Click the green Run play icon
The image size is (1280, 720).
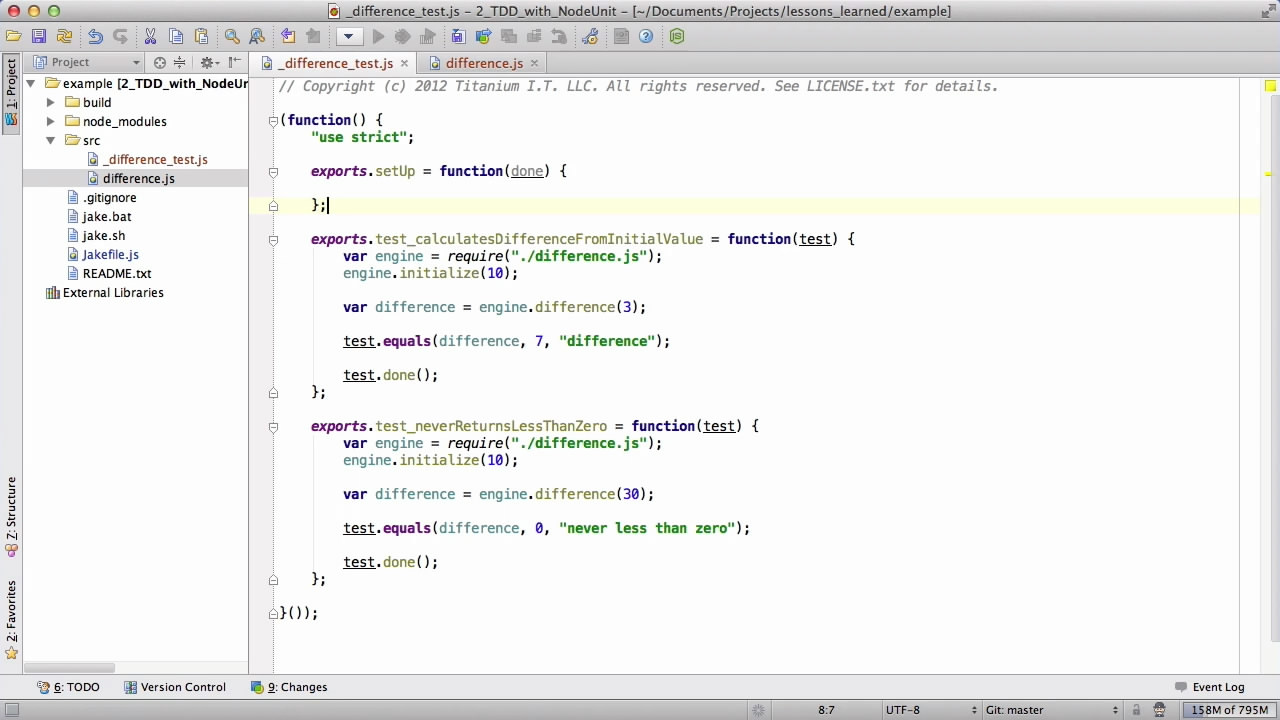tap(378, 36)
